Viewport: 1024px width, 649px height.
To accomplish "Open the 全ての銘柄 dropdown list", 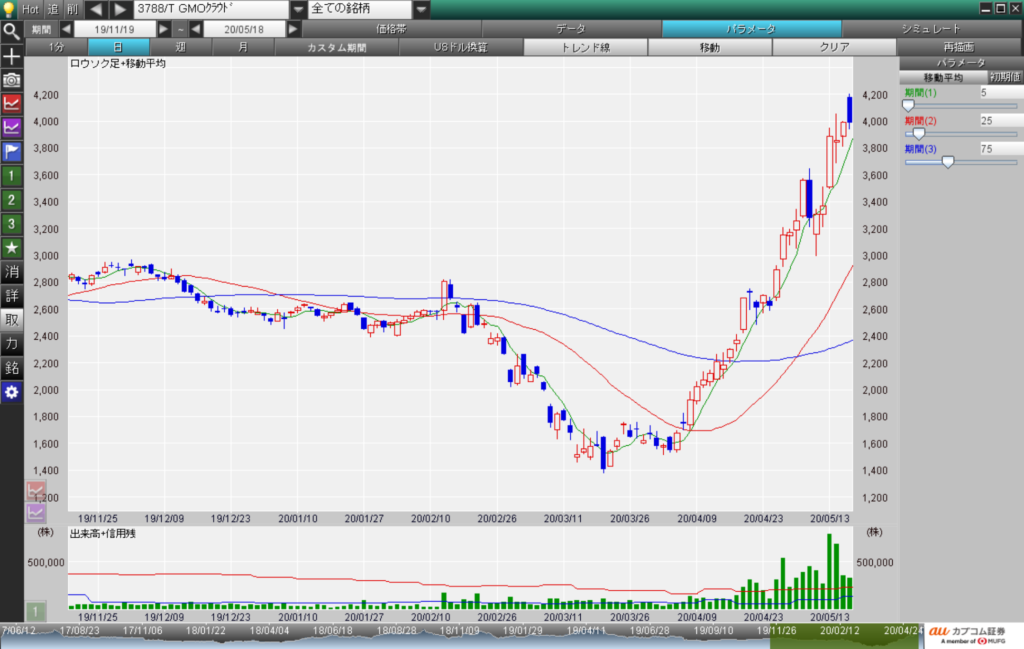I will (422, 9).
